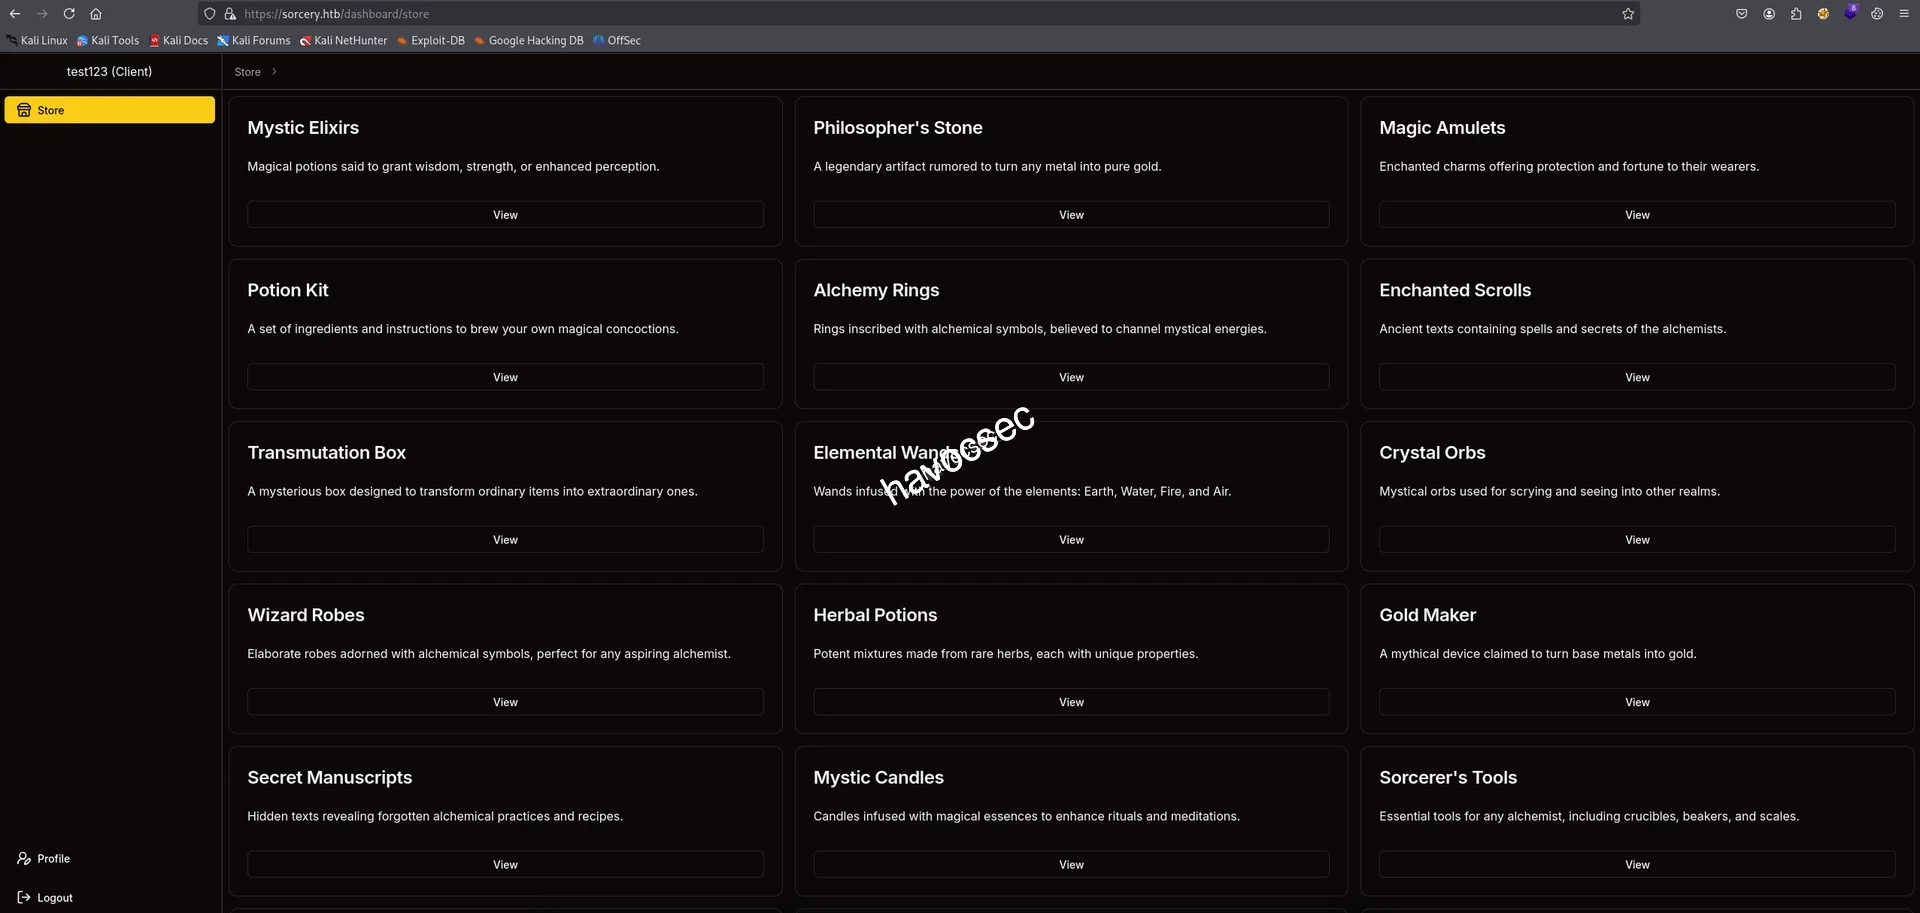Open the Firefox account icon
This screenshot has height=913, width=1920.
pos(1768,14)
